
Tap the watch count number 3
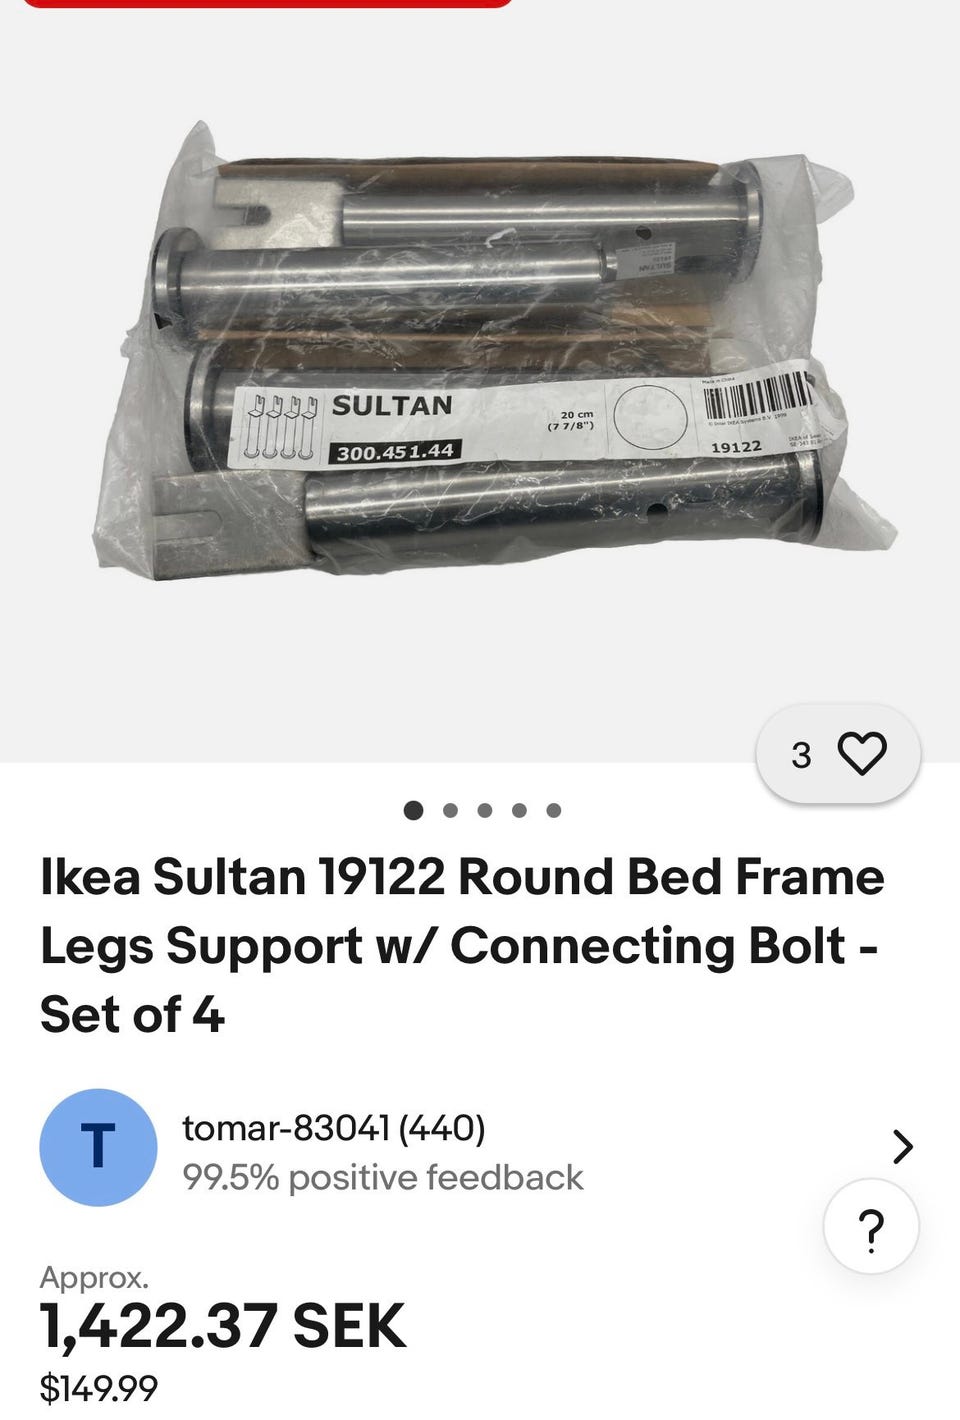801,755
